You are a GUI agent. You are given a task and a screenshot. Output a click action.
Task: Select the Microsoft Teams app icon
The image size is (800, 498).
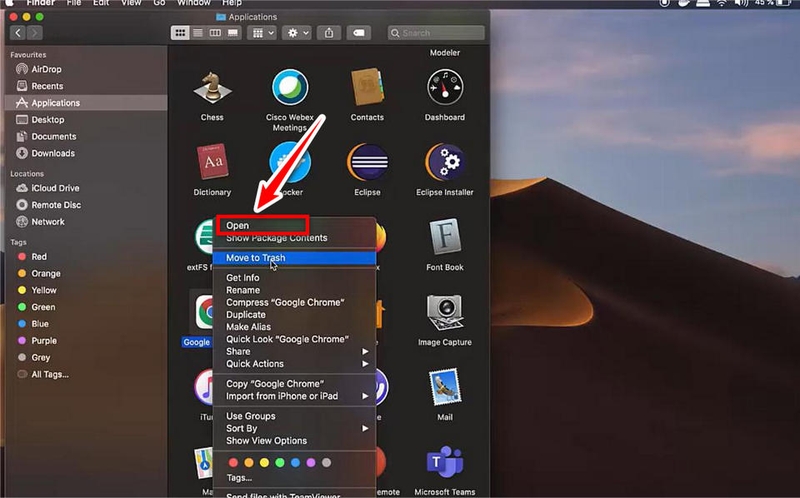[445, 462]
